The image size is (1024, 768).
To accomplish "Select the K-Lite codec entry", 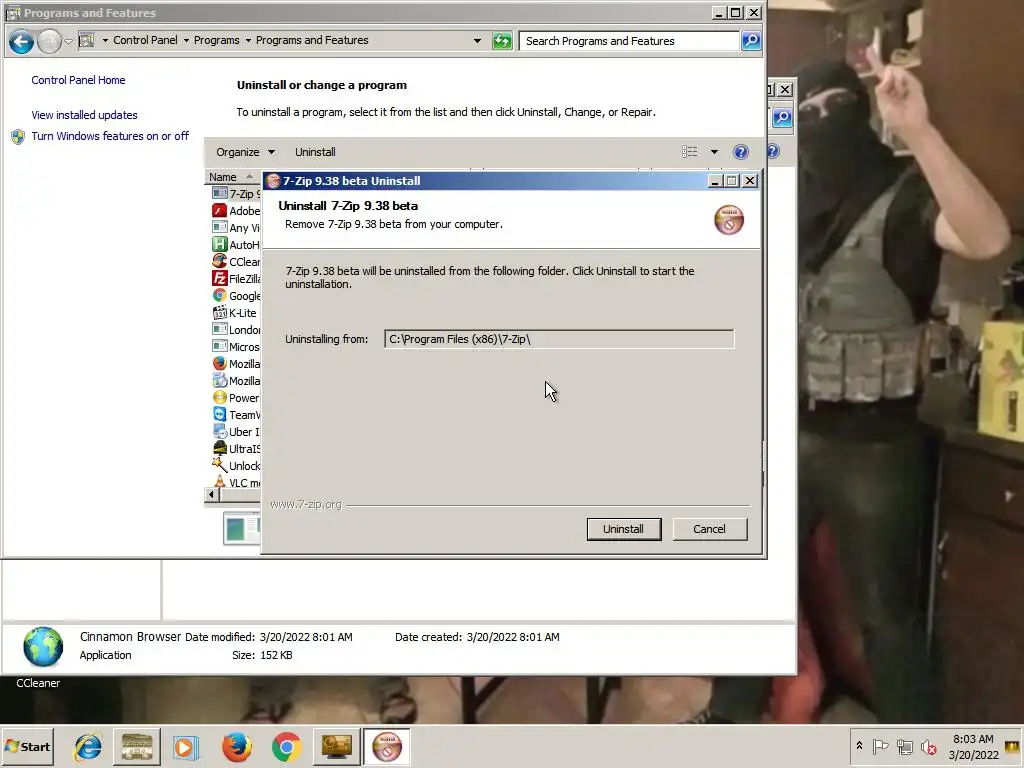I will (x=236, y=312).
